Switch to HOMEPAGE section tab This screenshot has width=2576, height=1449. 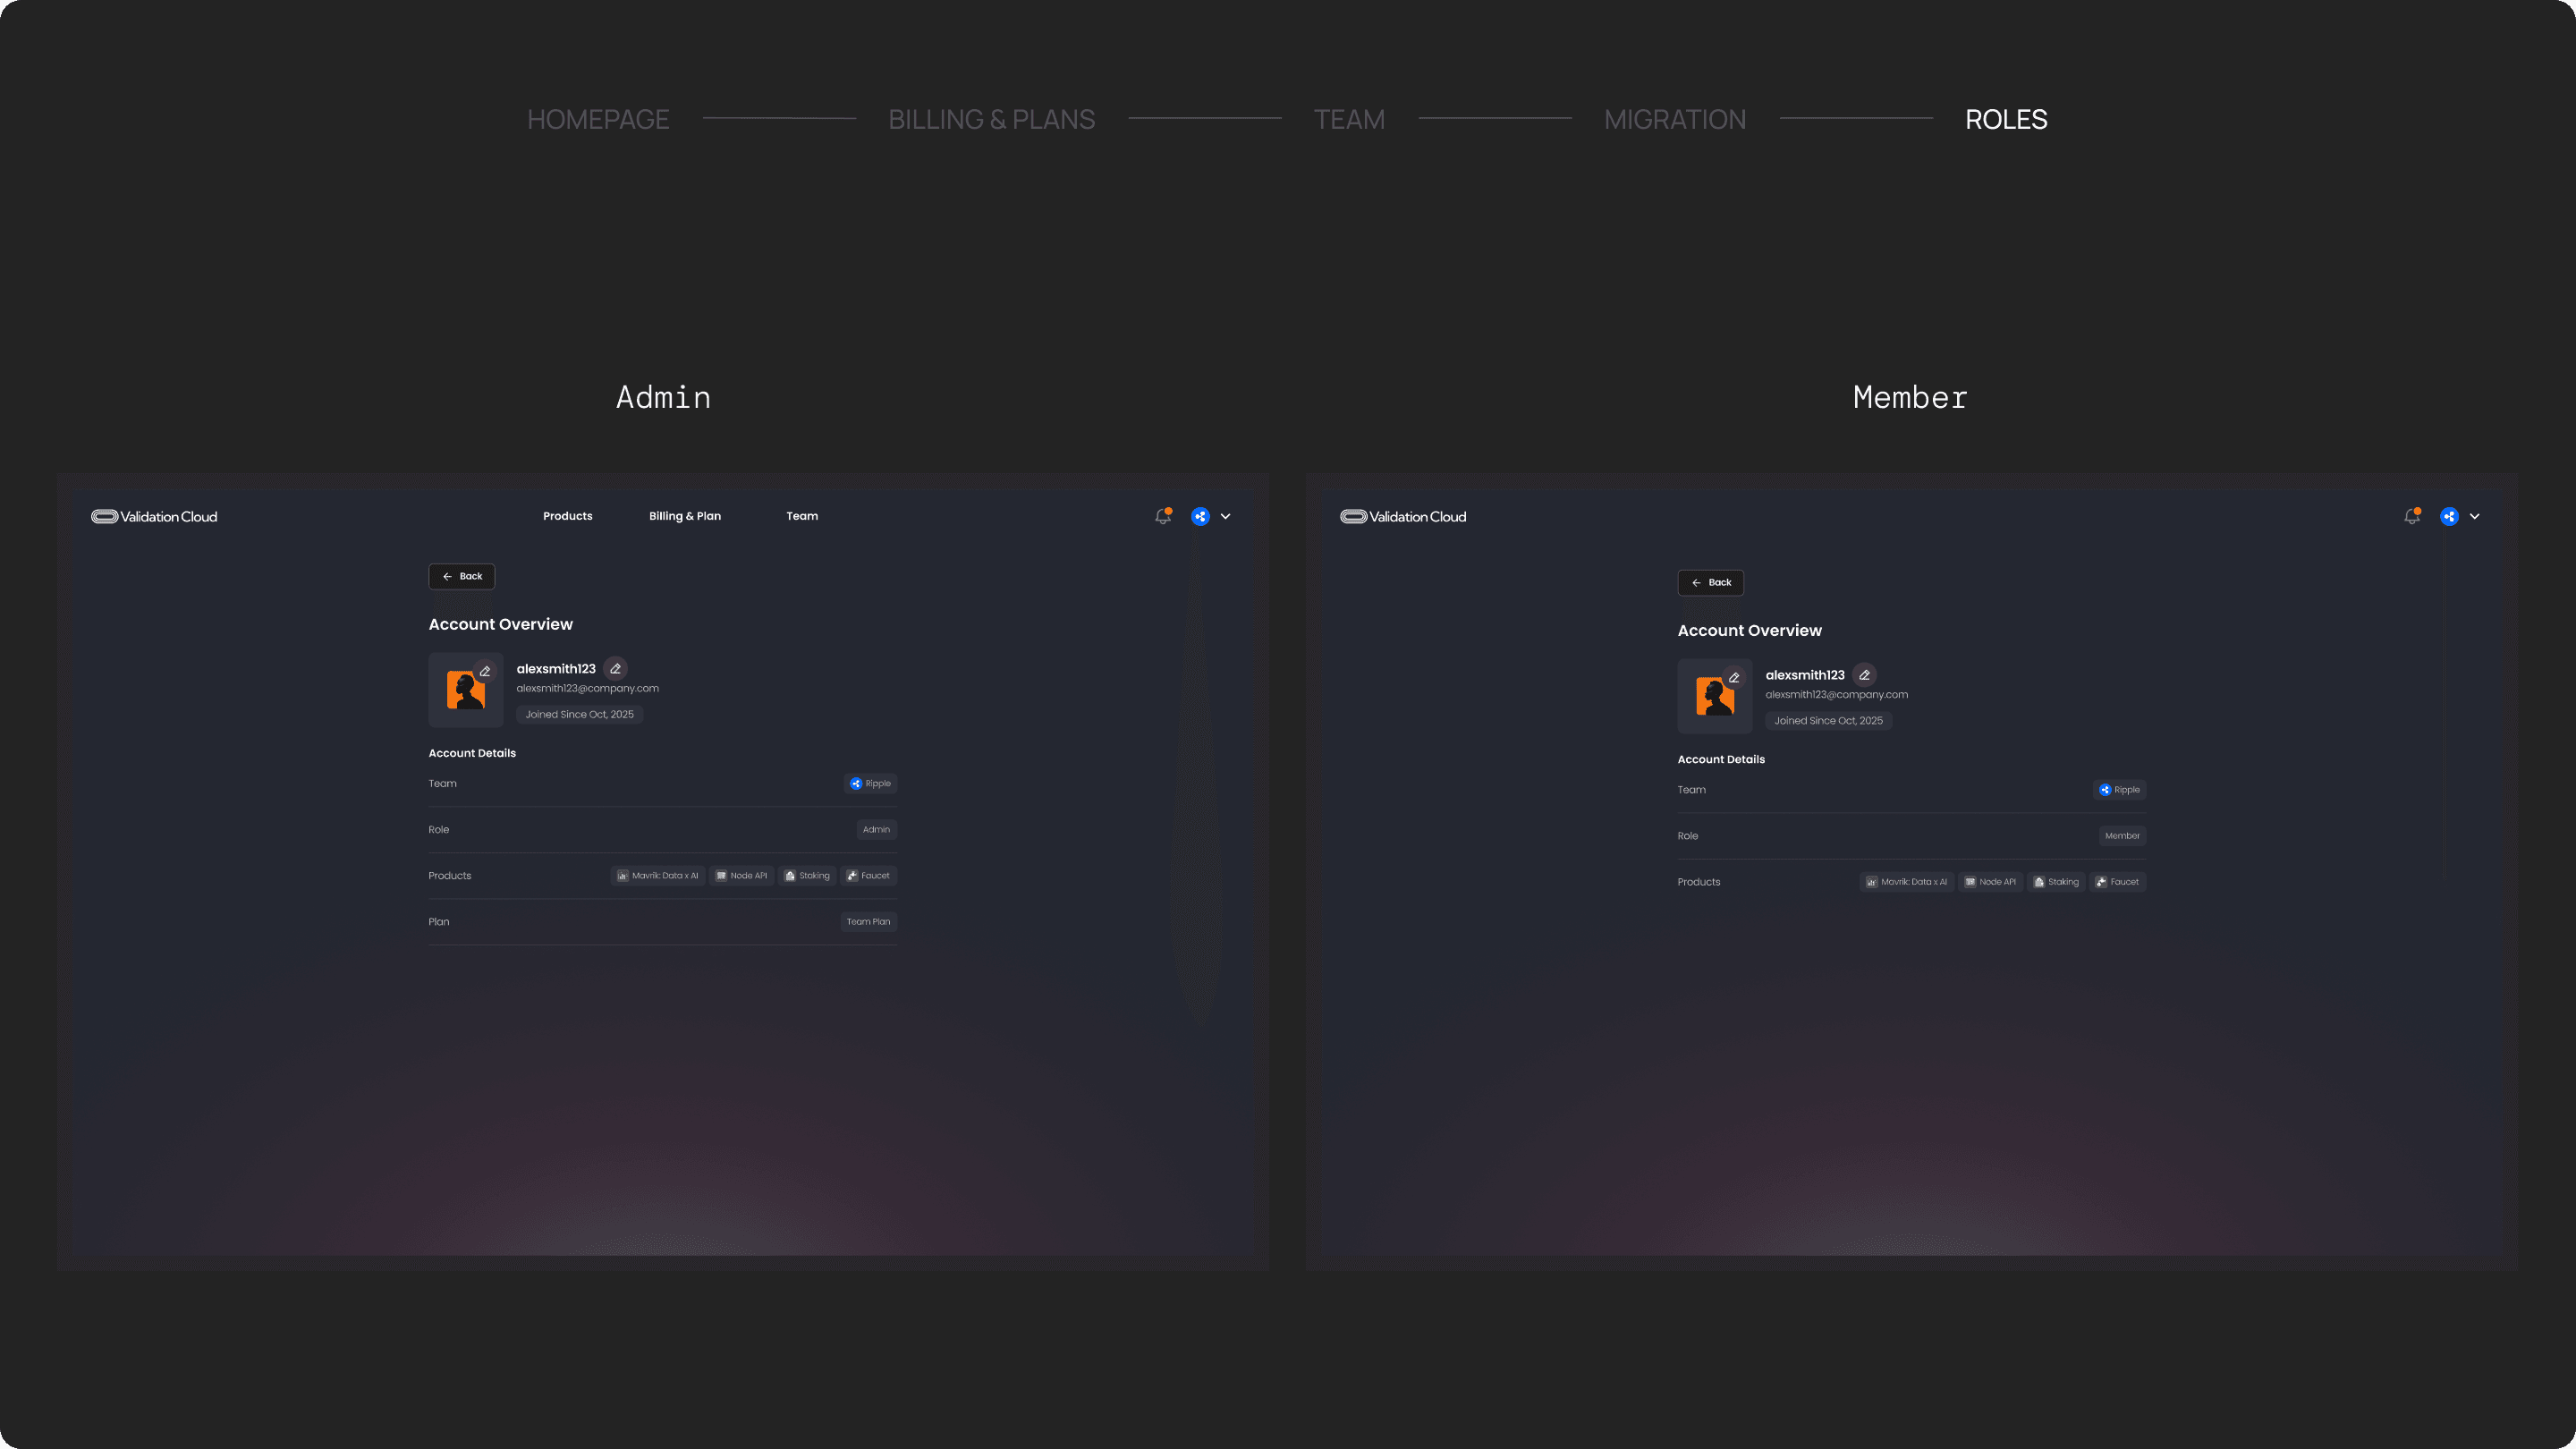click(x=598, y=119)
